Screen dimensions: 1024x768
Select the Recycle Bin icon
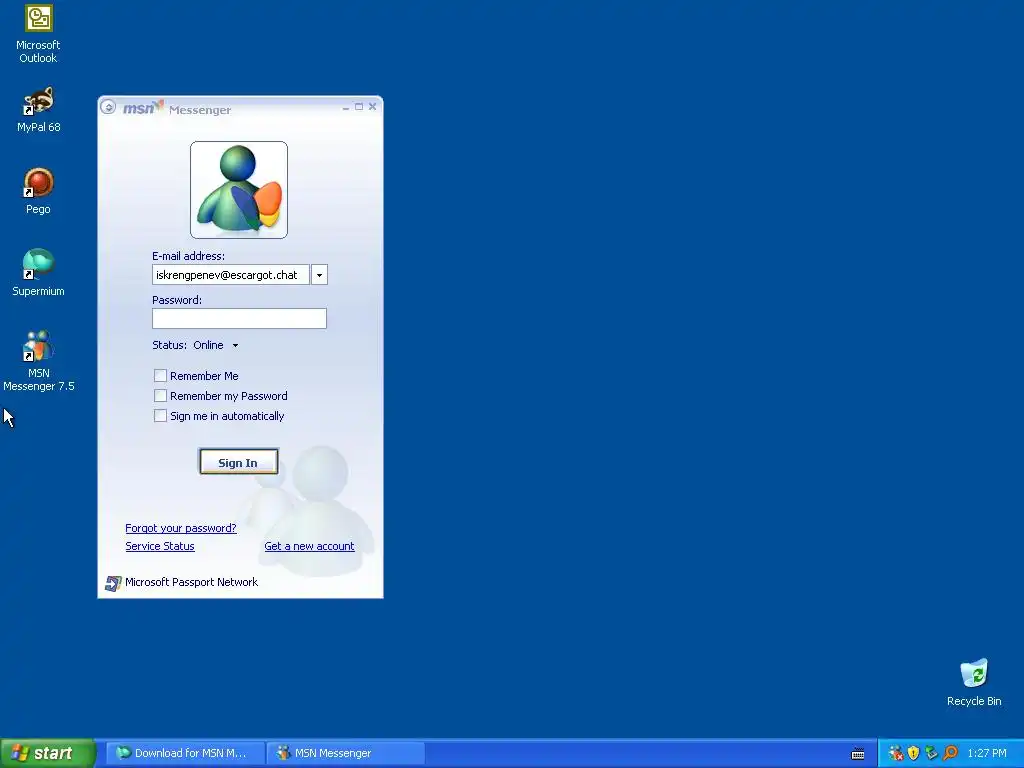click(x=974, y=683)
